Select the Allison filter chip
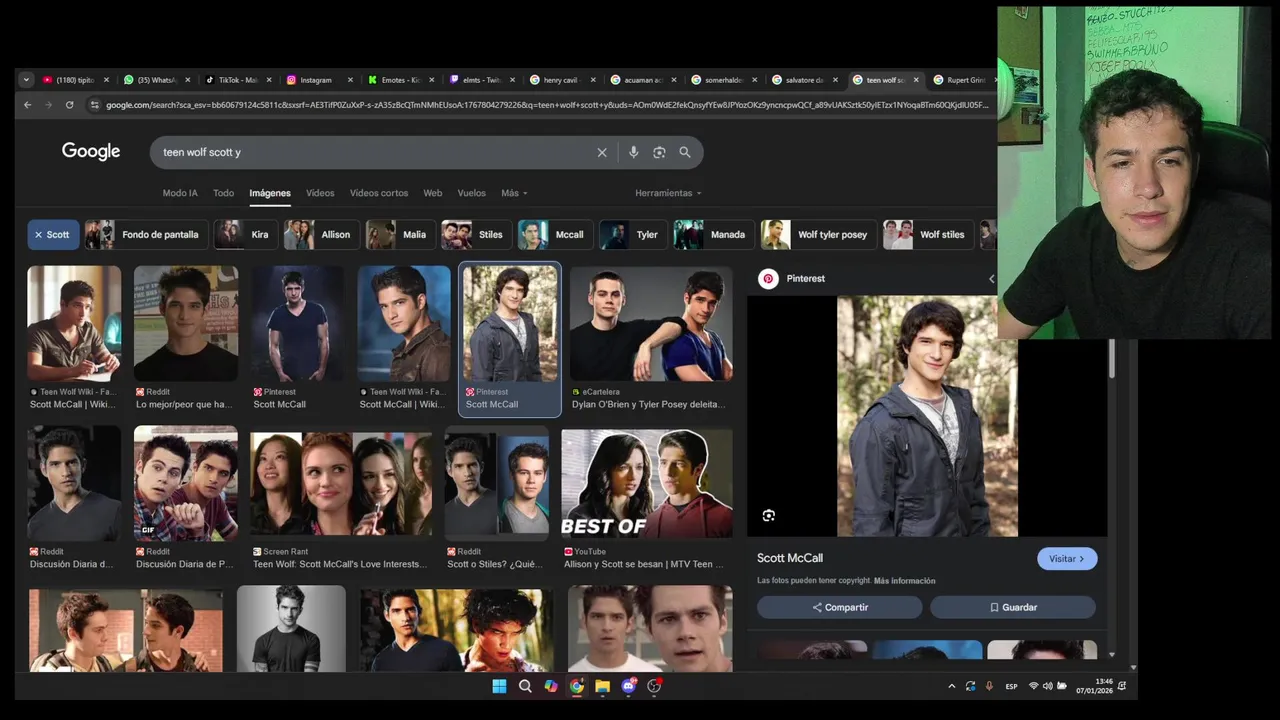This screenshot has width=1280, height=720. (x=322, y=235)
